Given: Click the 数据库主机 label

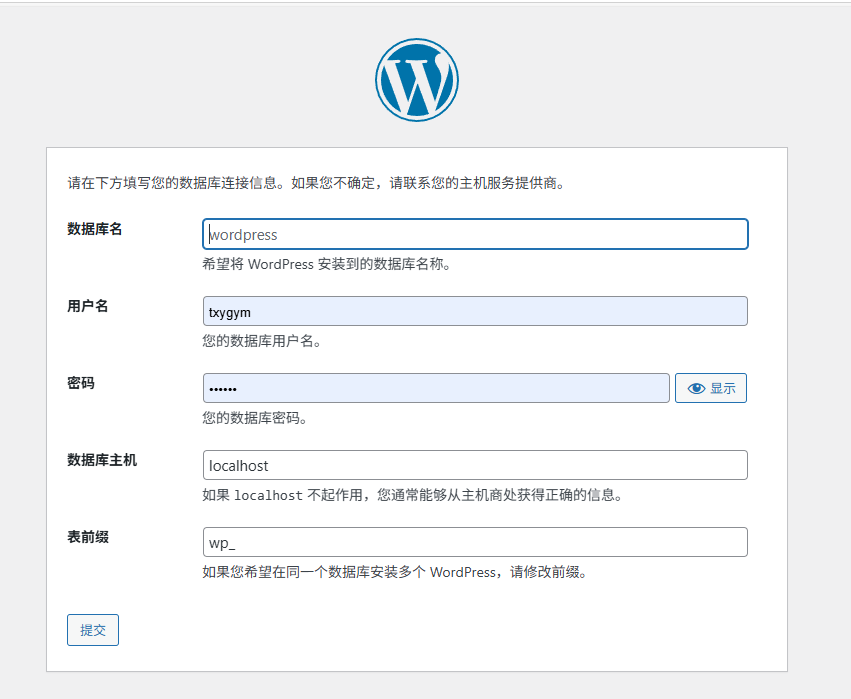Looking at the screenshot, I should point(102,460).
